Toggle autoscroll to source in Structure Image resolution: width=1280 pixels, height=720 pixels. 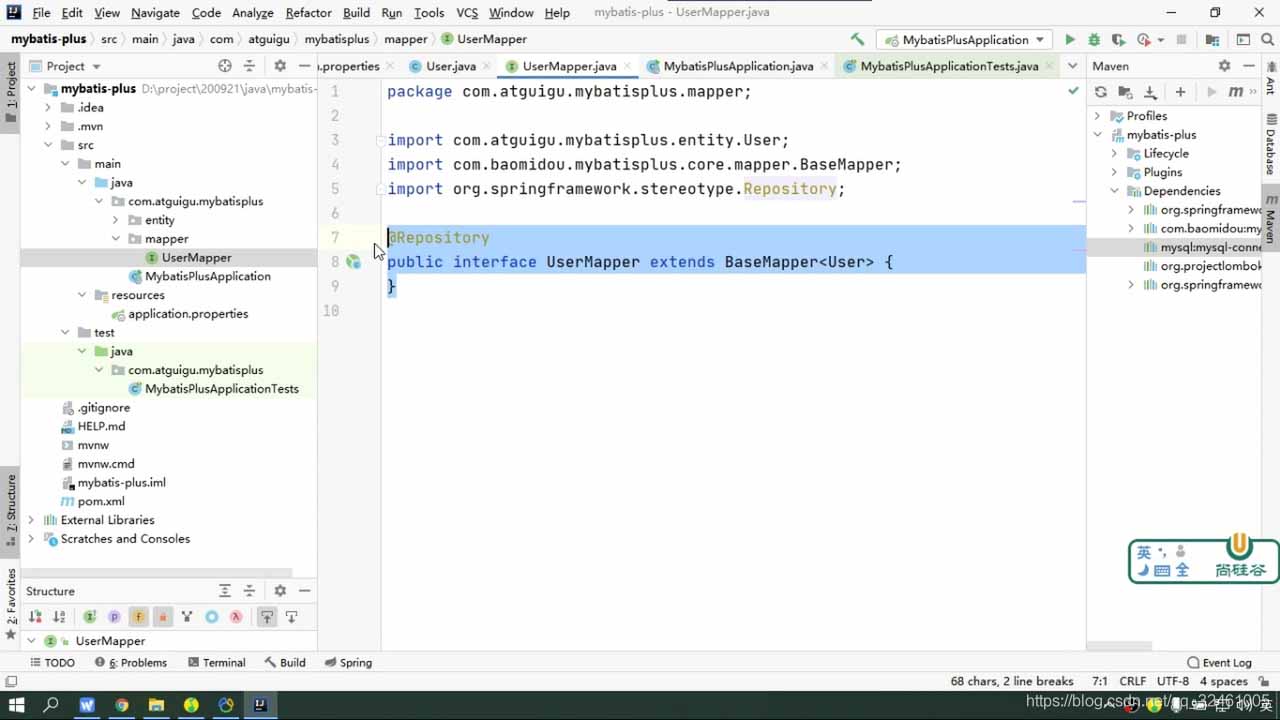pyautogui.click(x=267, y=617)
